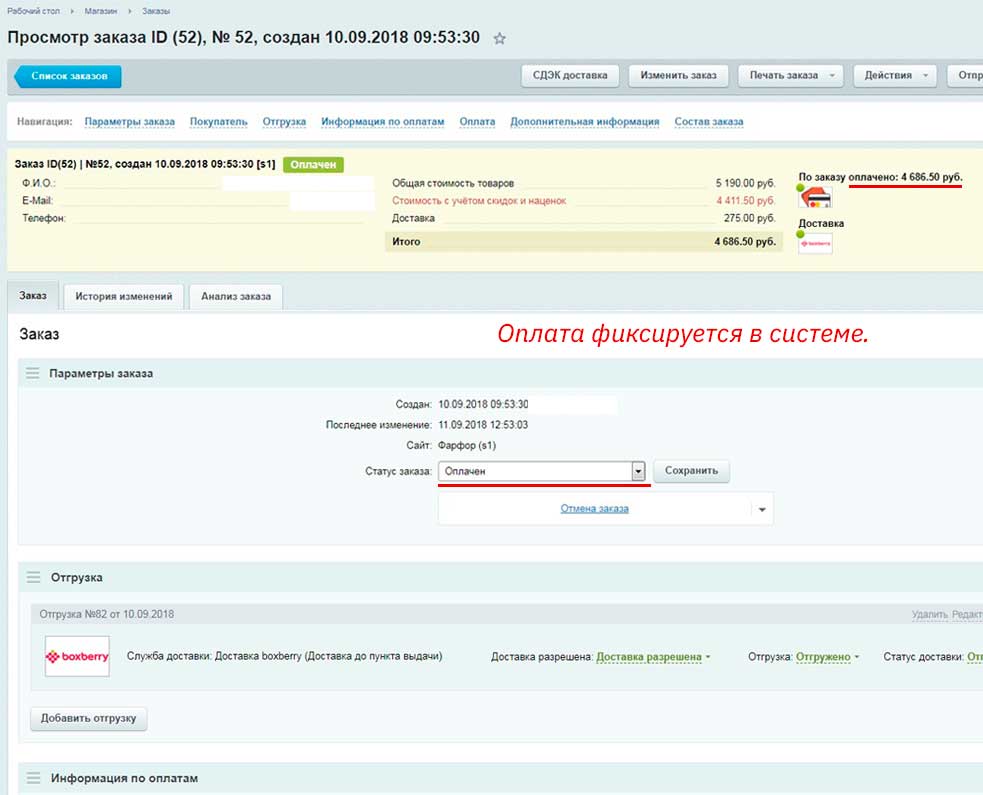
Task: Jump to Информация по оплатам link
Action: 382,122
